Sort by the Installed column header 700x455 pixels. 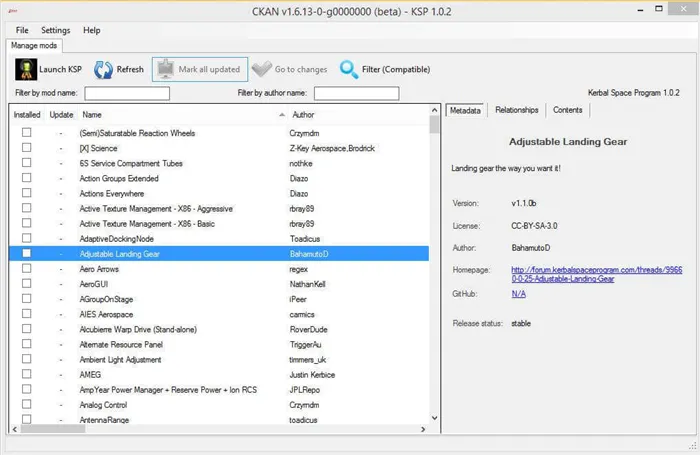(x=27, y=115)
